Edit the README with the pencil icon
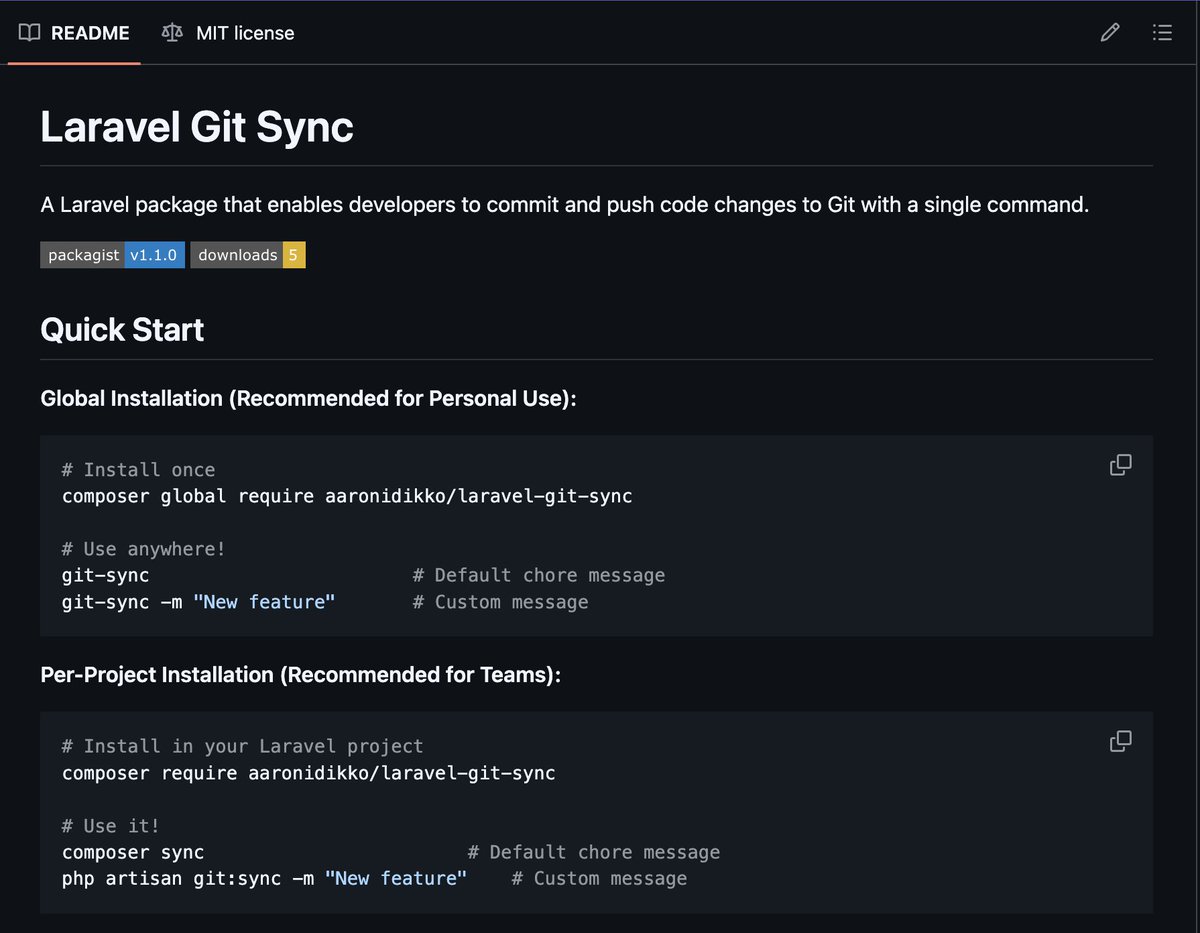1200x933 pixels. [1110, 33]
